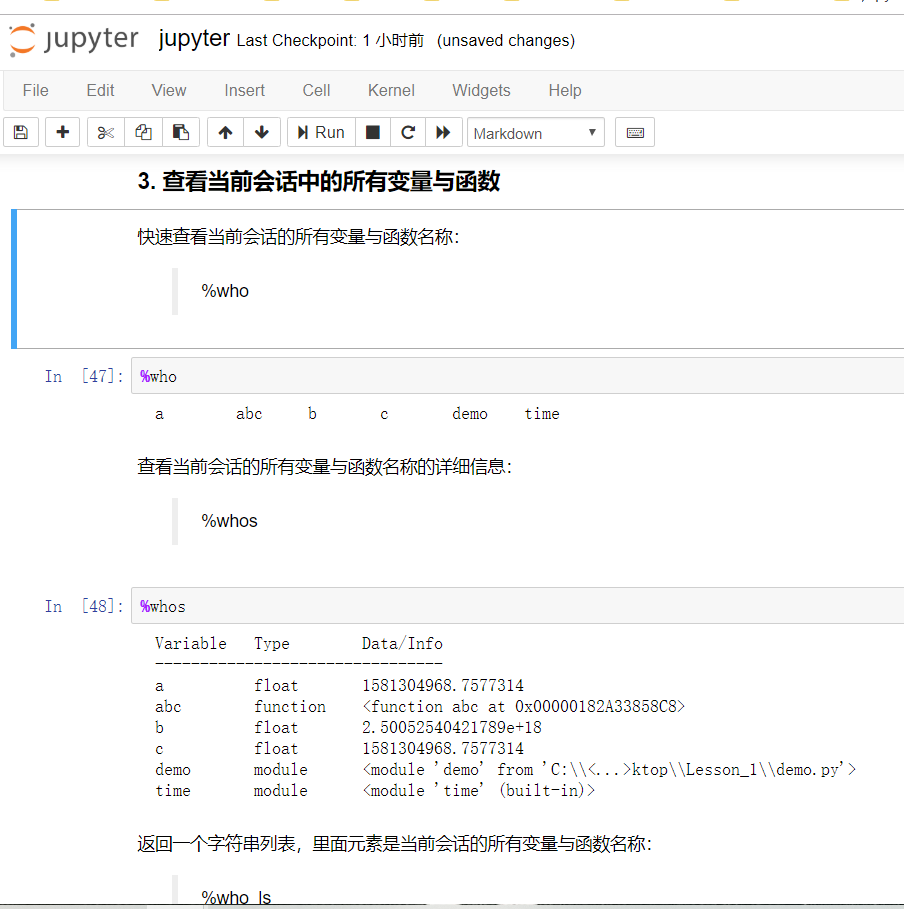
Task: Click the In [48] prompt label
Action: click(84, 606)
